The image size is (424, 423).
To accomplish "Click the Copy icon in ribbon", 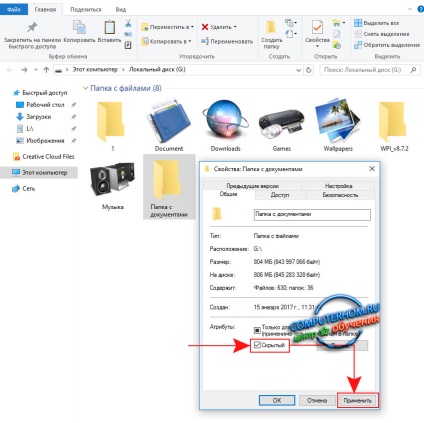I will click(x=79, y=27).
